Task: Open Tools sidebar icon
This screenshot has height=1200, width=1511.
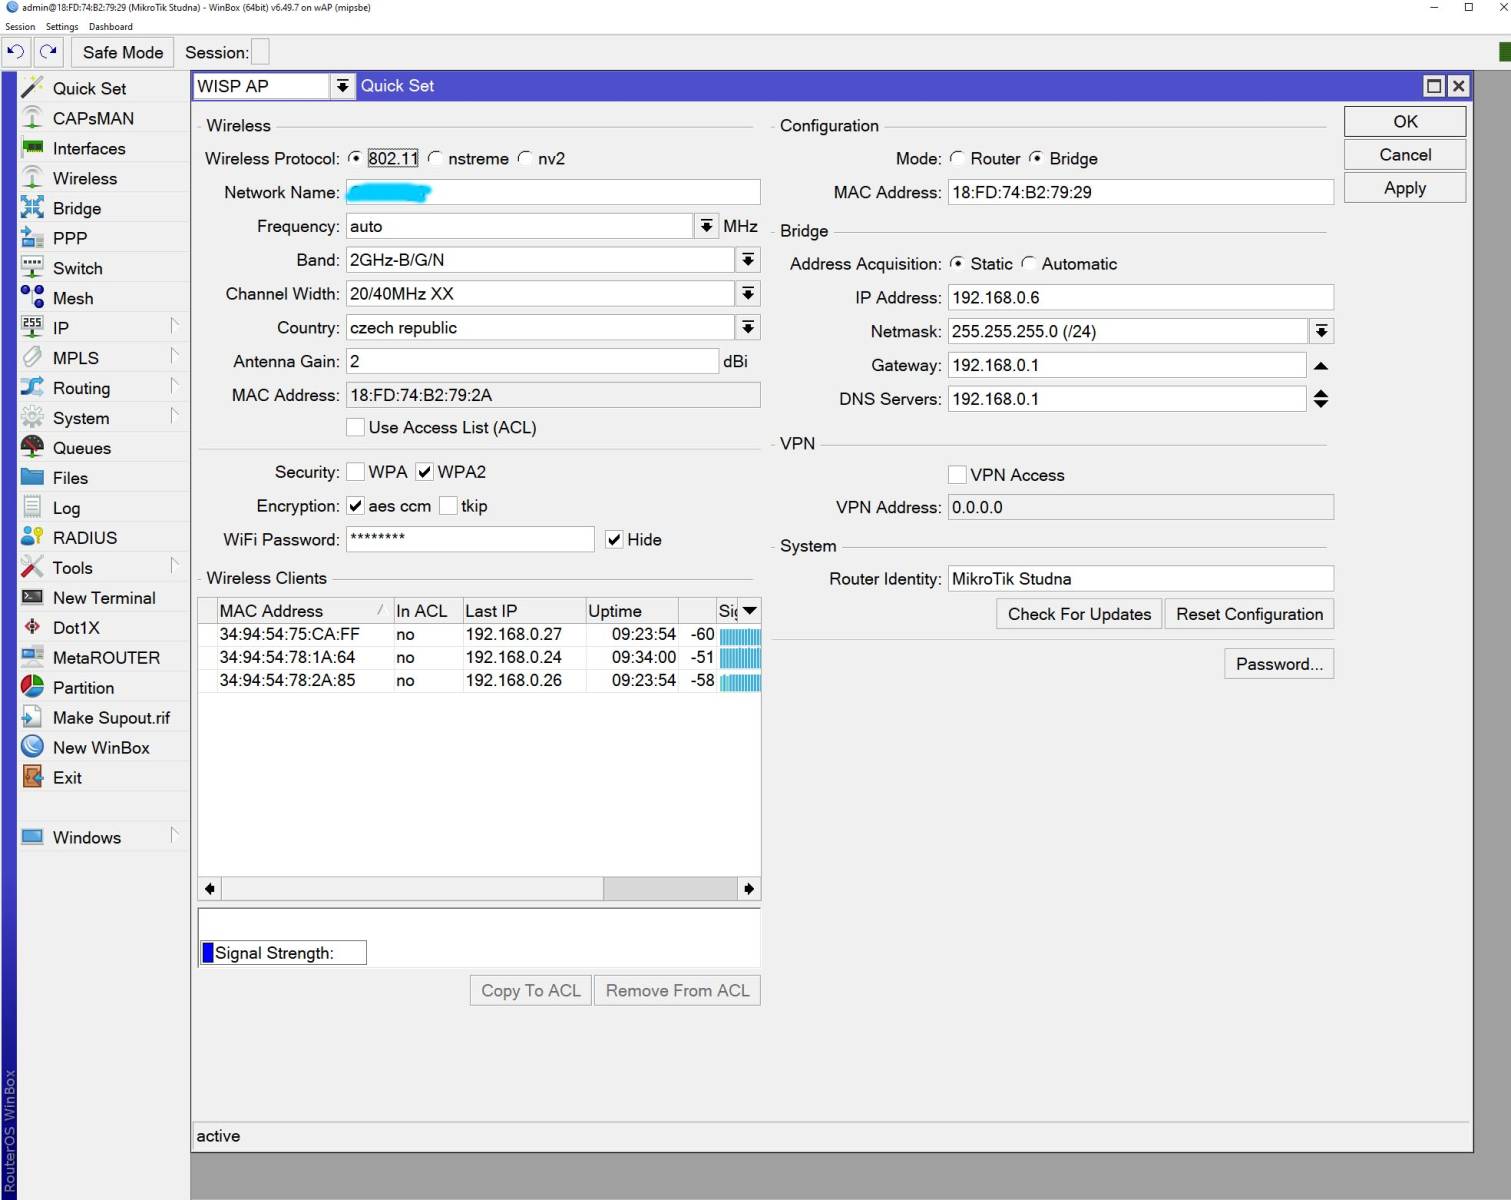Action: (32, 567)
